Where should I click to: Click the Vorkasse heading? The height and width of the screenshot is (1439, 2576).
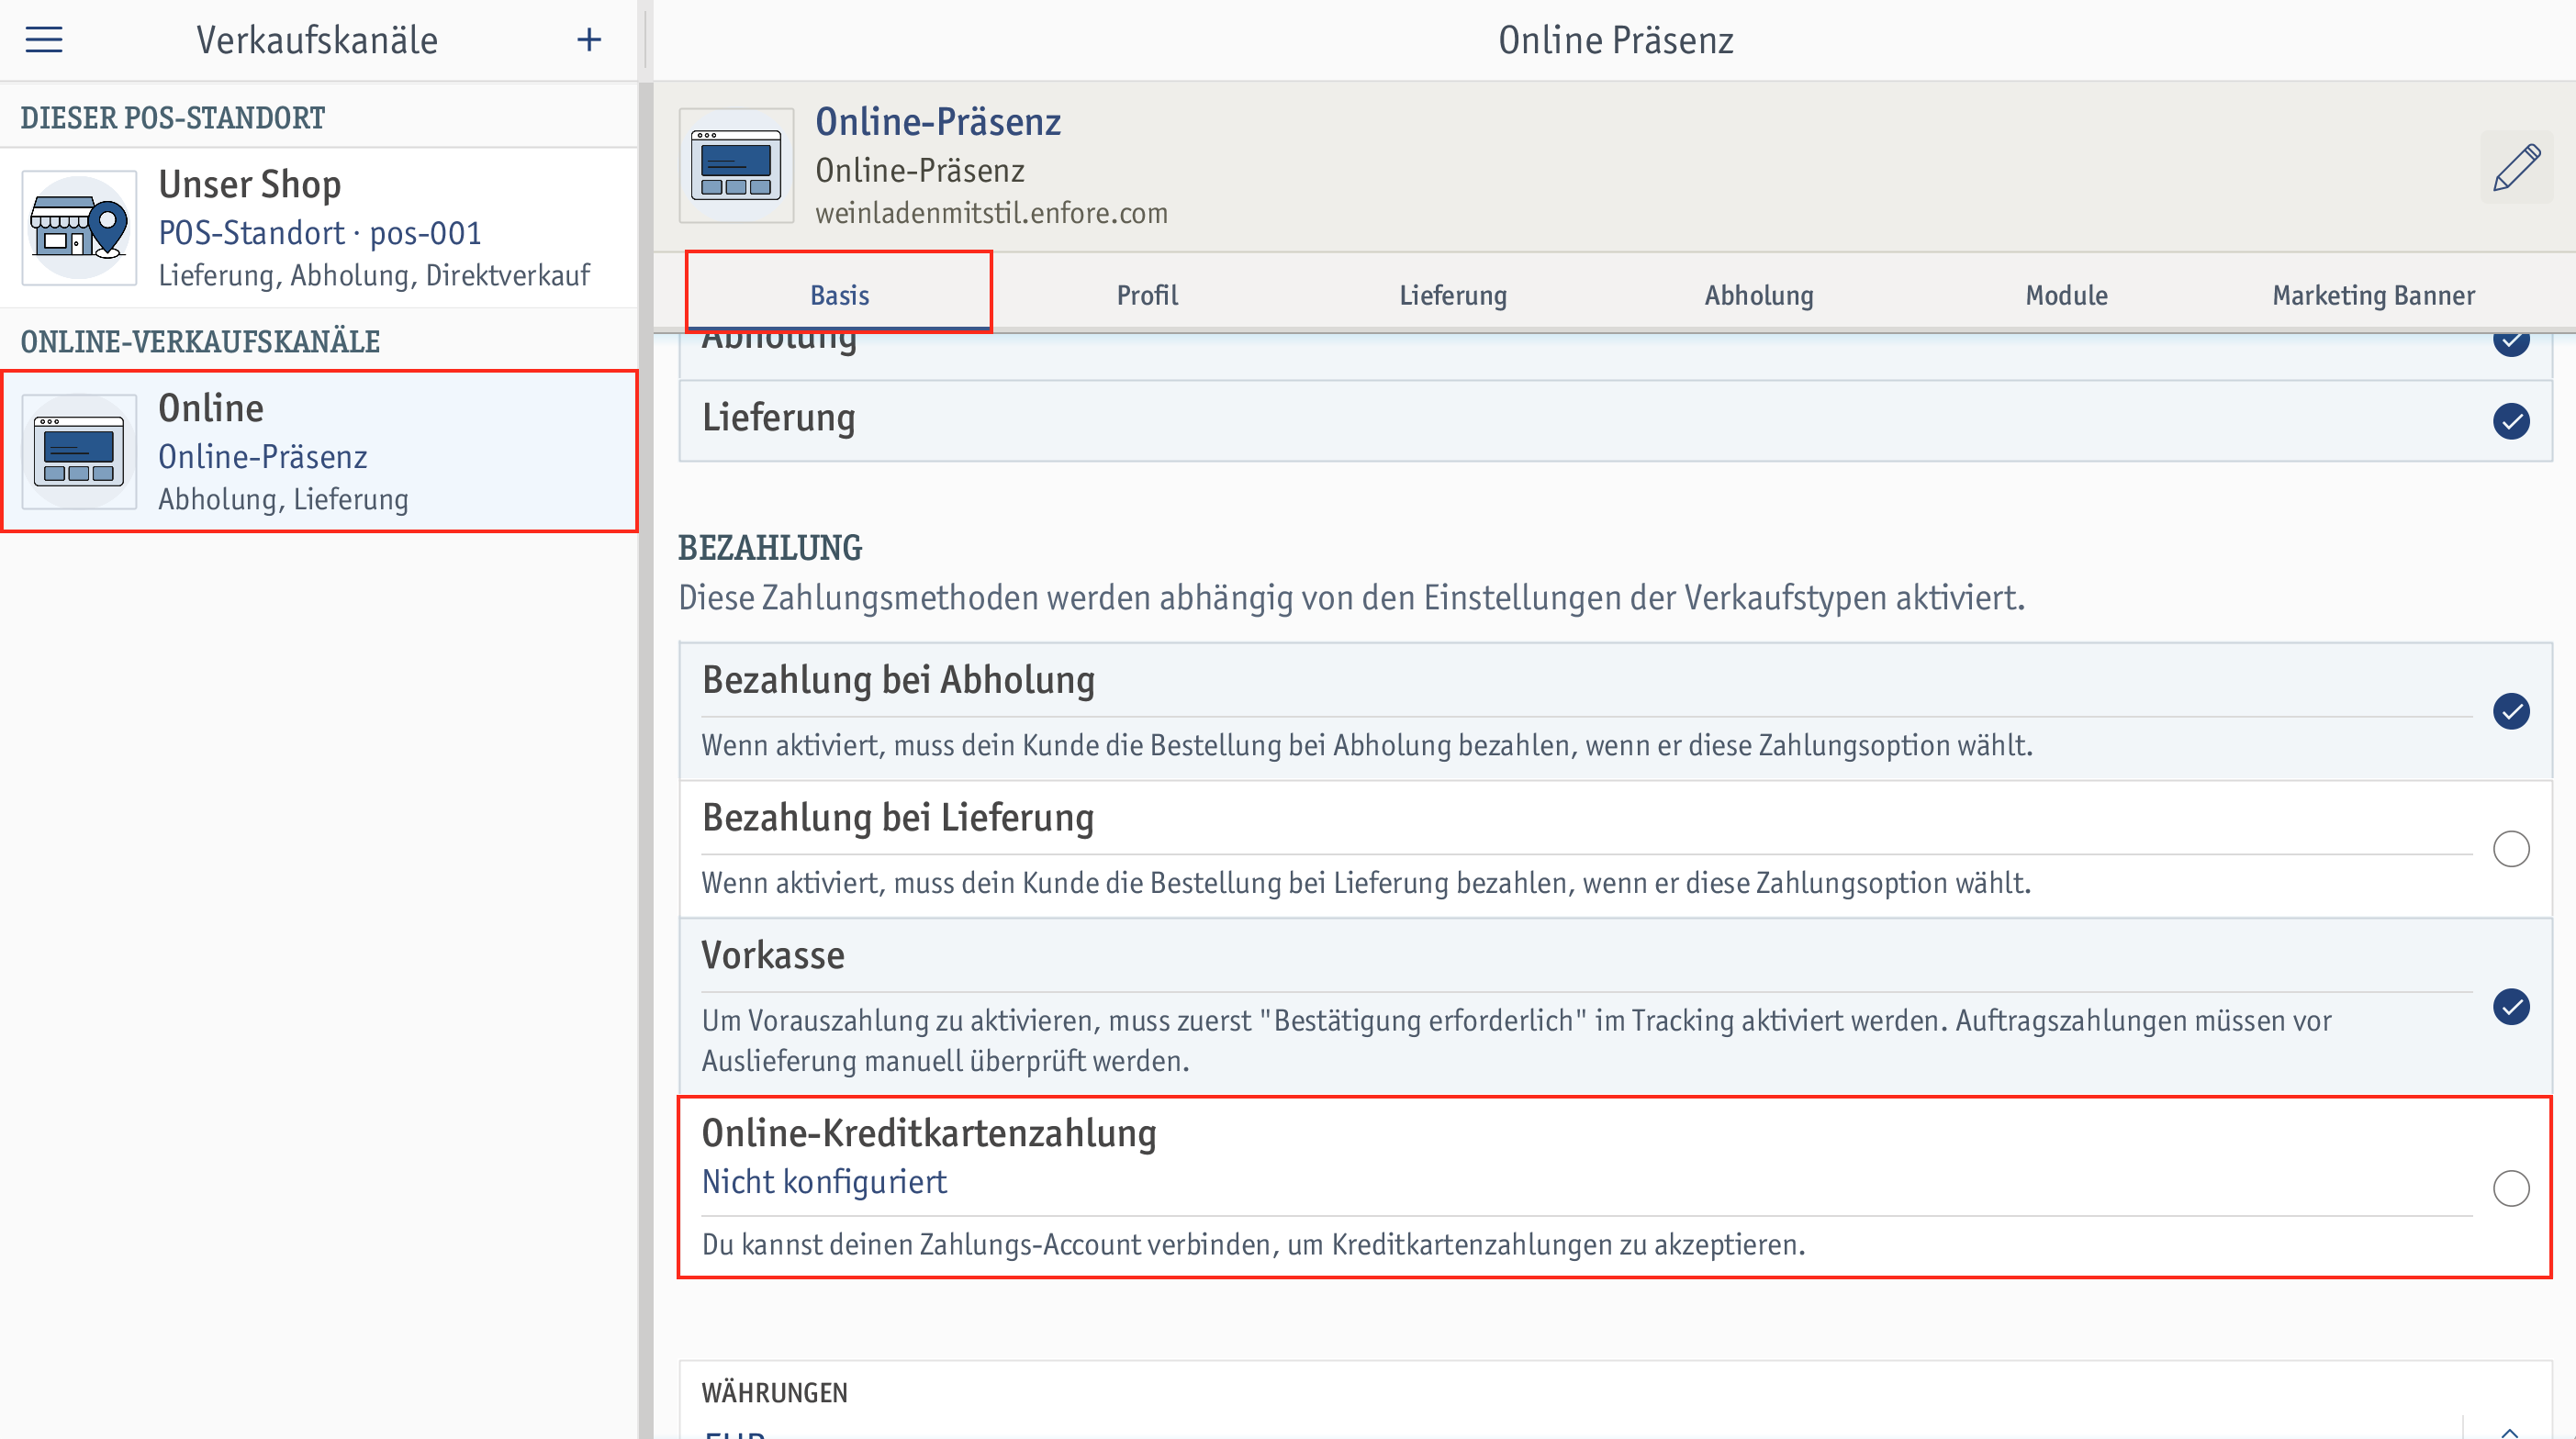[x=773, y=955]
